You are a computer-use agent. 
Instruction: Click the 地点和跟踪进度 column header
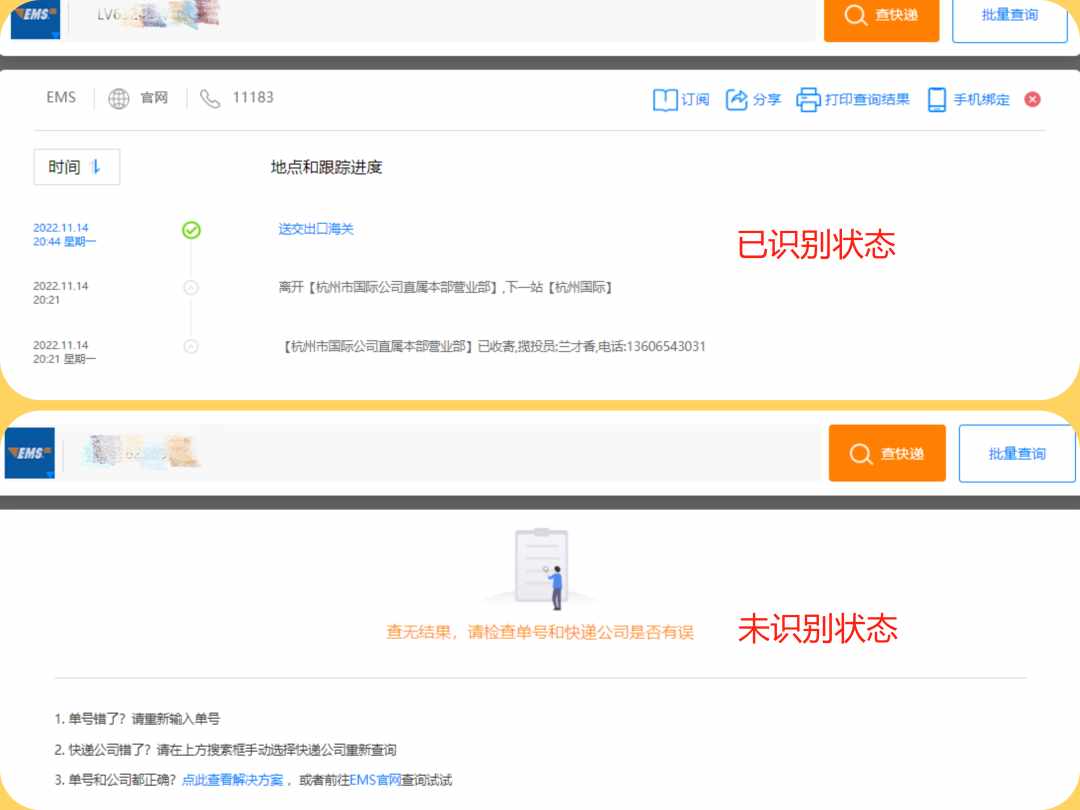click(326, 167)
